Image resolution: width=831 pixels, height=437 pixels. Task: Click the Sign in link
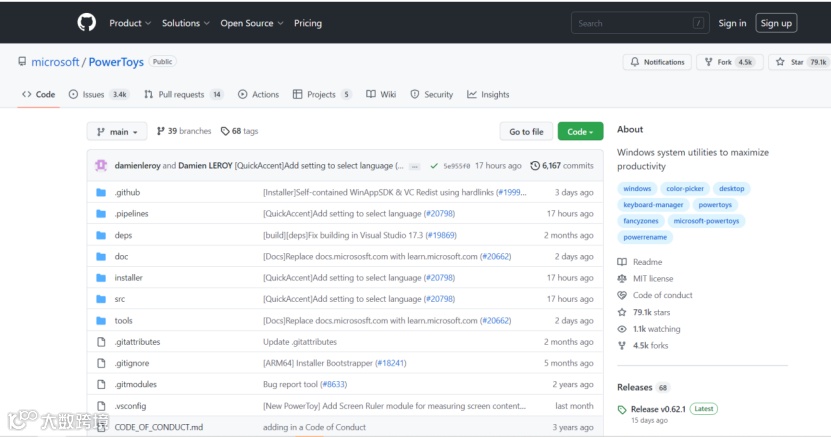coord(732,23)
